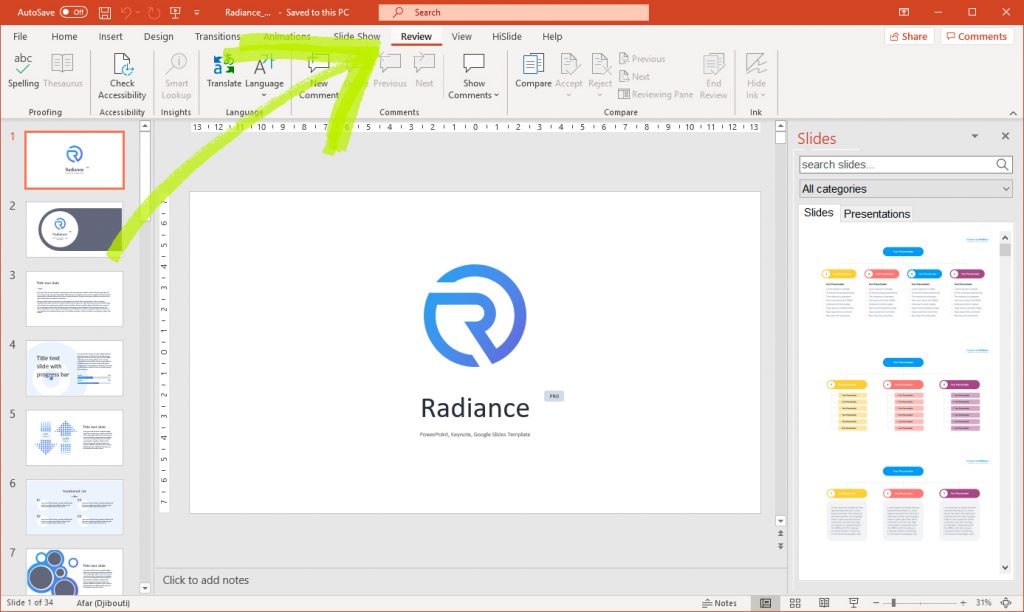Open the All categories dropdown
Image resolution: width=1024 pixels, height=612 pixels.
[x=906, y=189]
